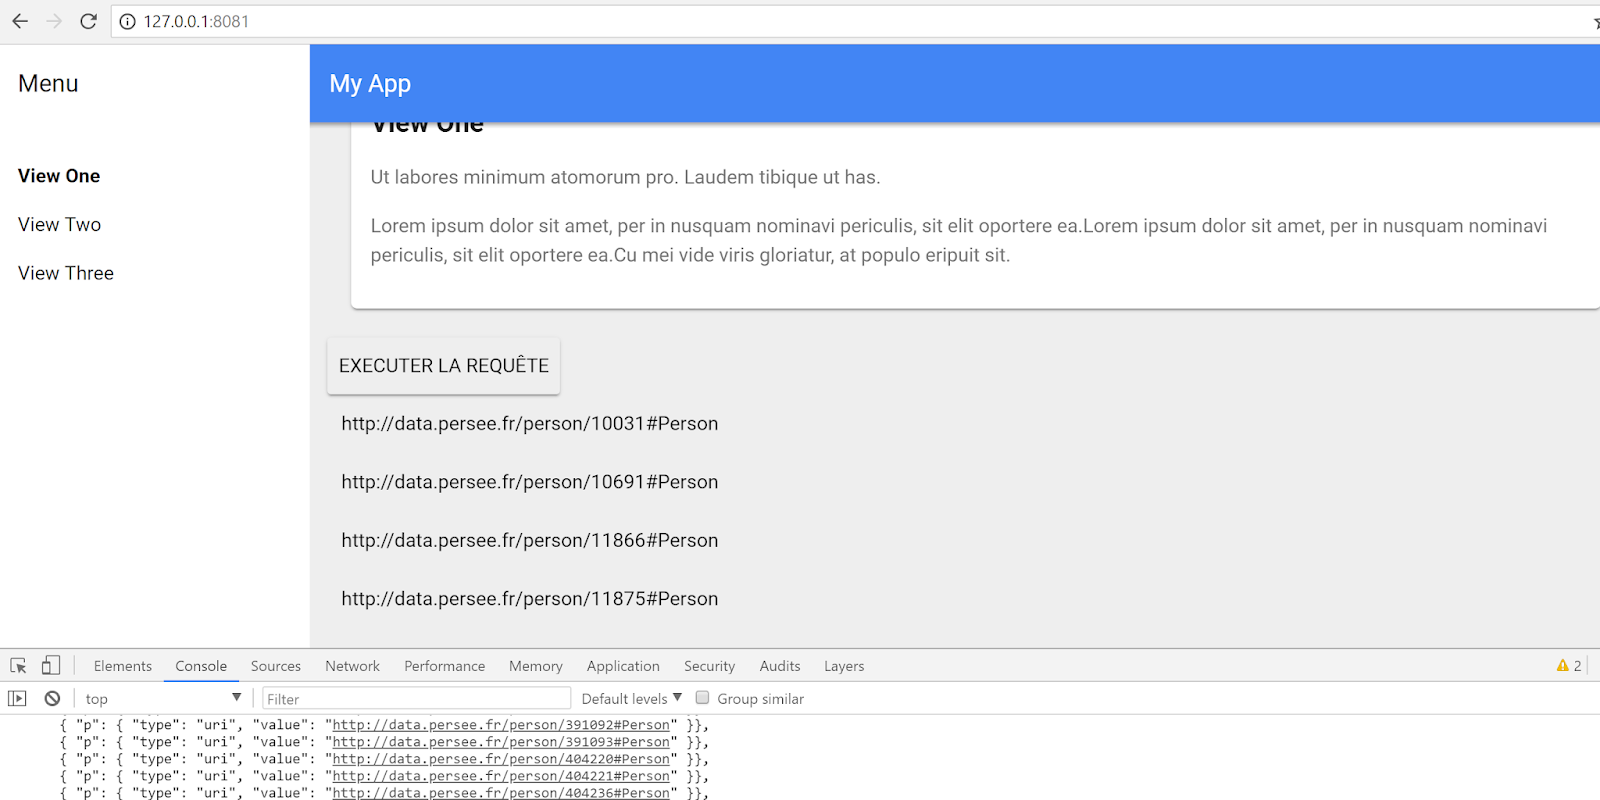Toggle the device toolbar icon in DevTools
1600x800 pixels.
(x=51, y=666)
